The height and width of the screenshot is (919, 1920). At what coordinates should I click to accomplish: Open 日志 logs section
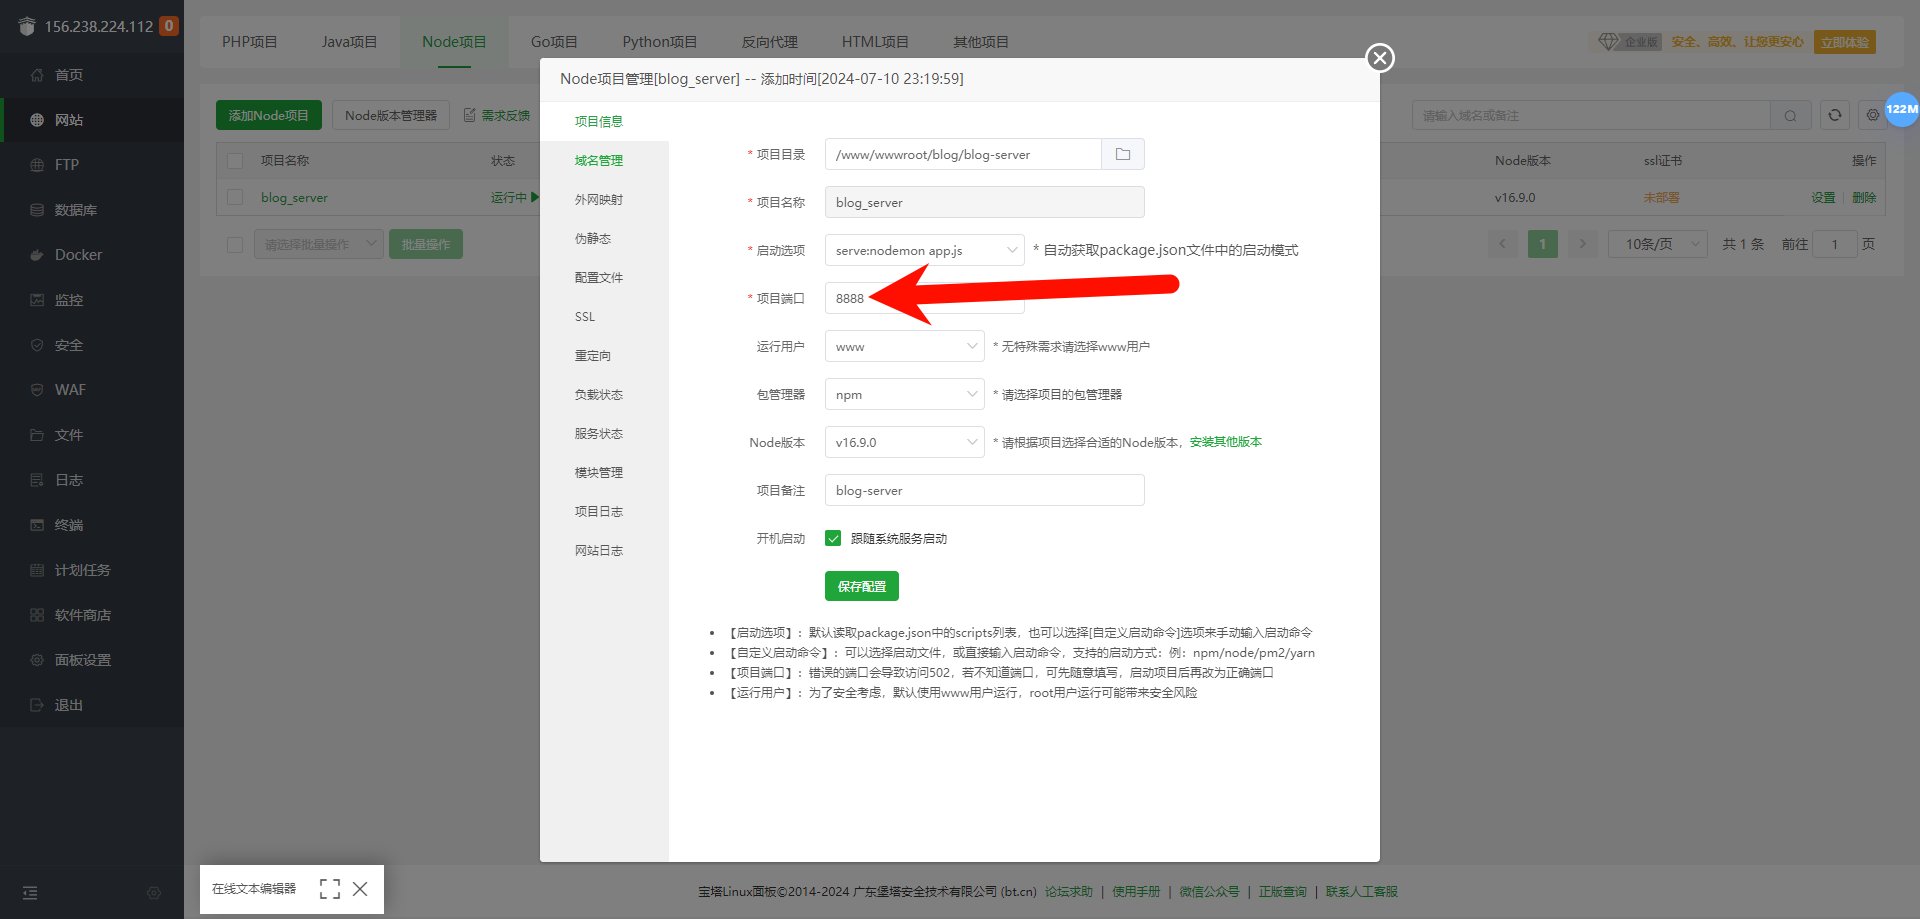pyautogui.click(x=69, y=480)
